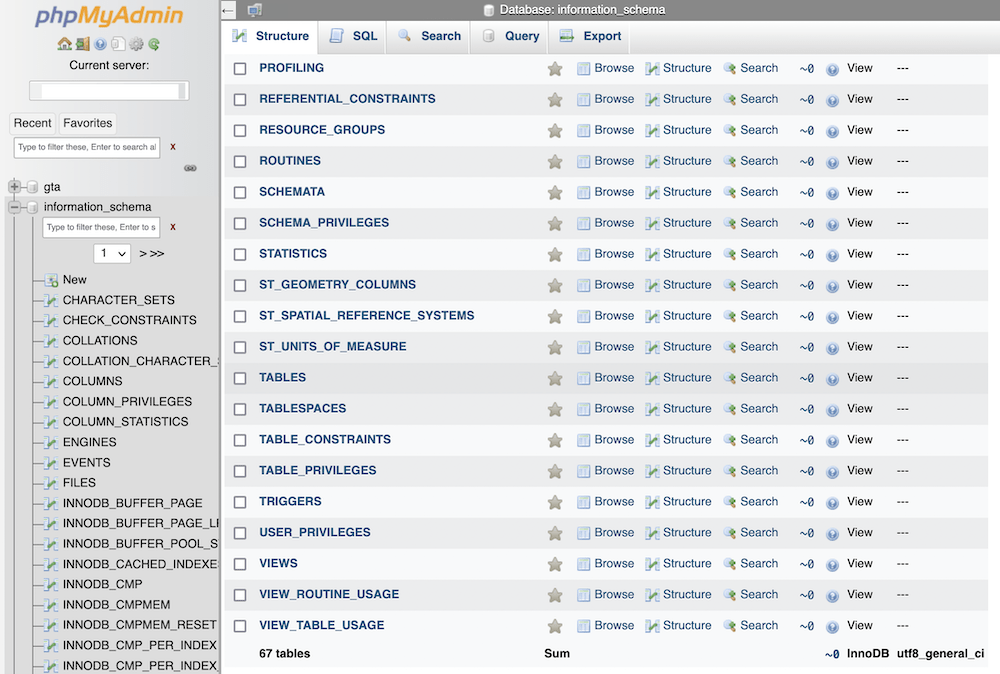1000x674 pixels.
Task: Open the CHARACTER_SETS item in sidebar
Action: click(119, 300)
